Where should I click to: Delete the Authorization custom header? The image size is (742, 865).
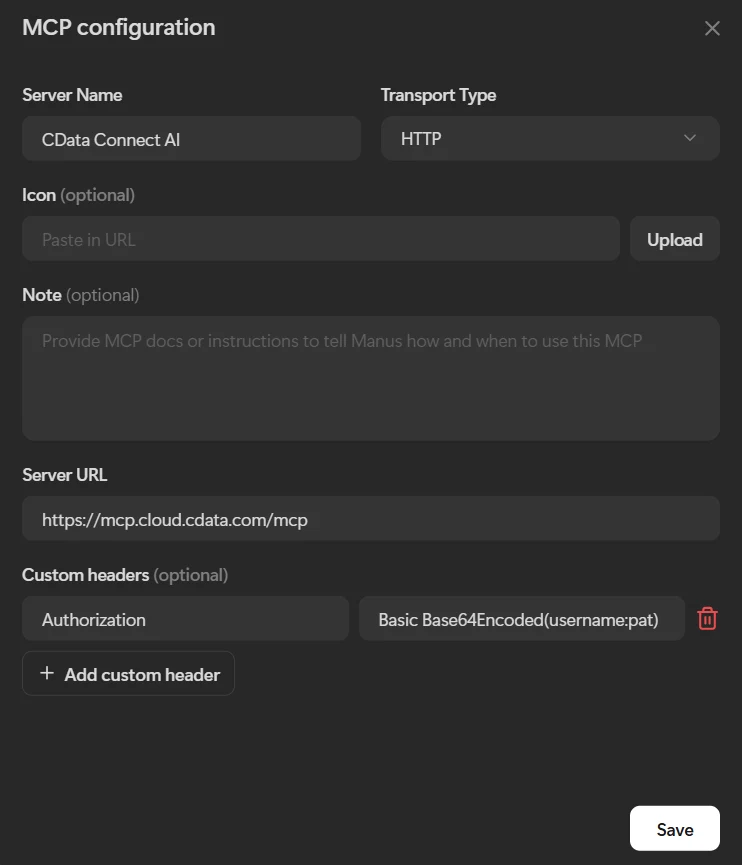pos(707,619)
